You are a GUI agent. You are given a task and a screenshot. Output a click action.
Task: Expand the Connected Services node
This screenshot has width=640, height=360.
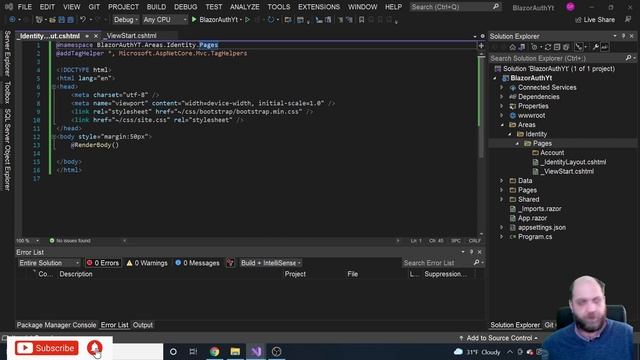pyautogui.click(x=502, y=87)
